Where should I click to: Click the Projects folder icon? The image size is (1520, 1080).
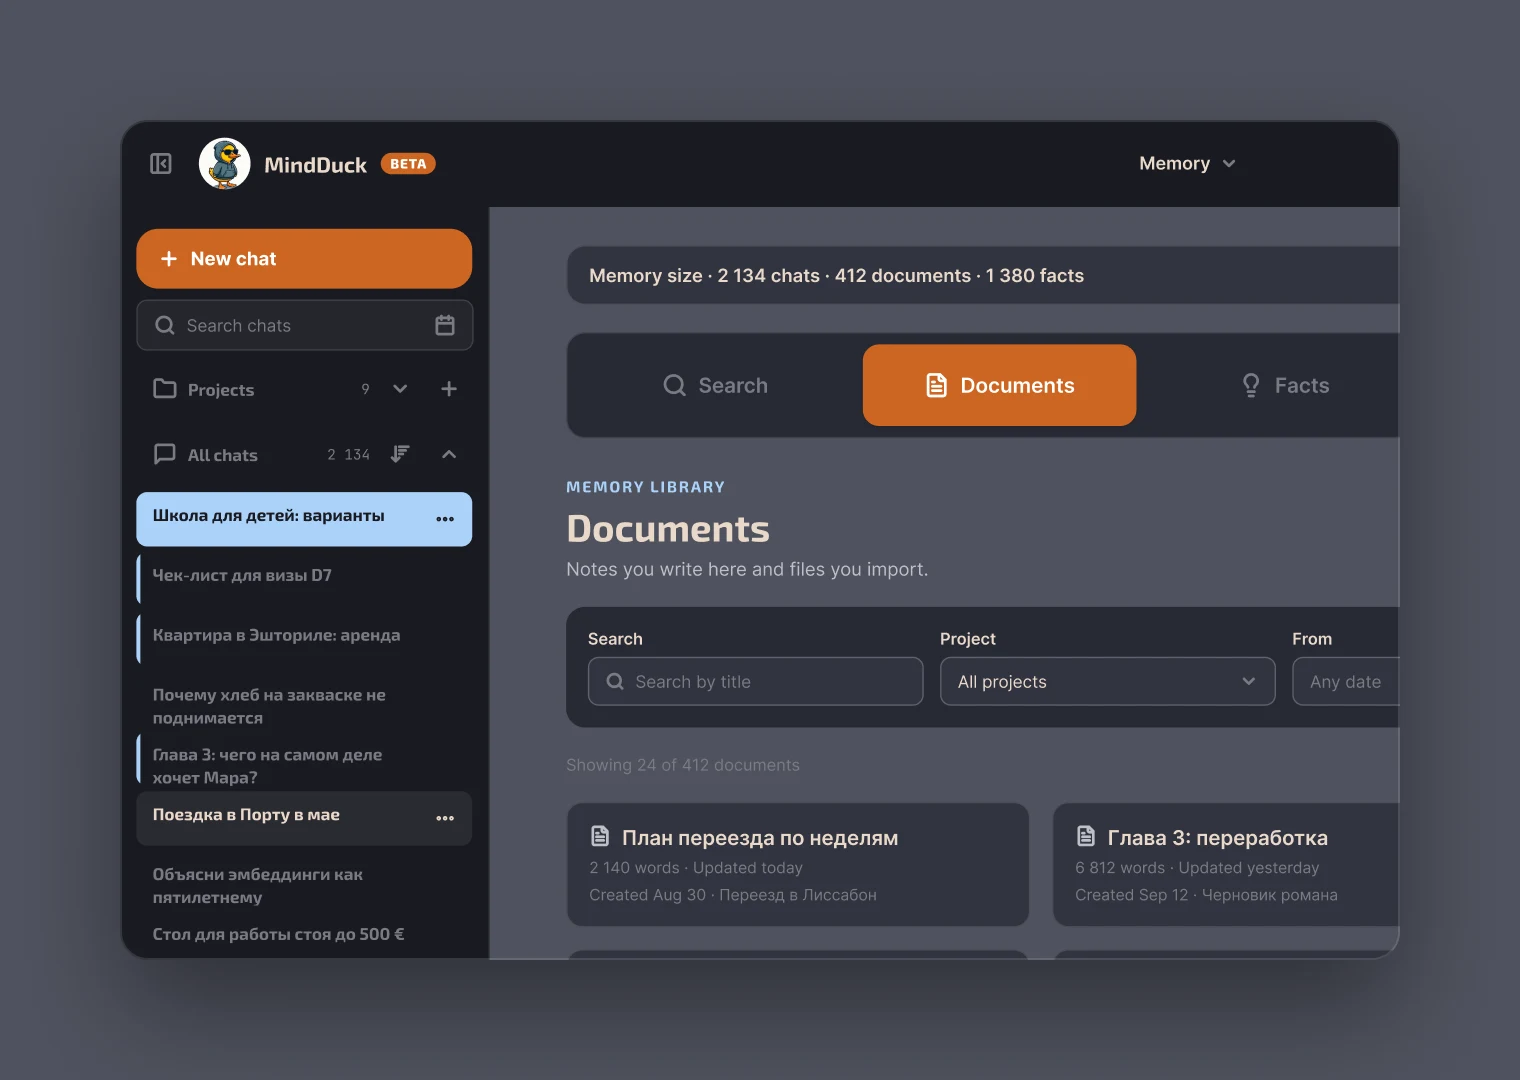click(x=165, y=389)
